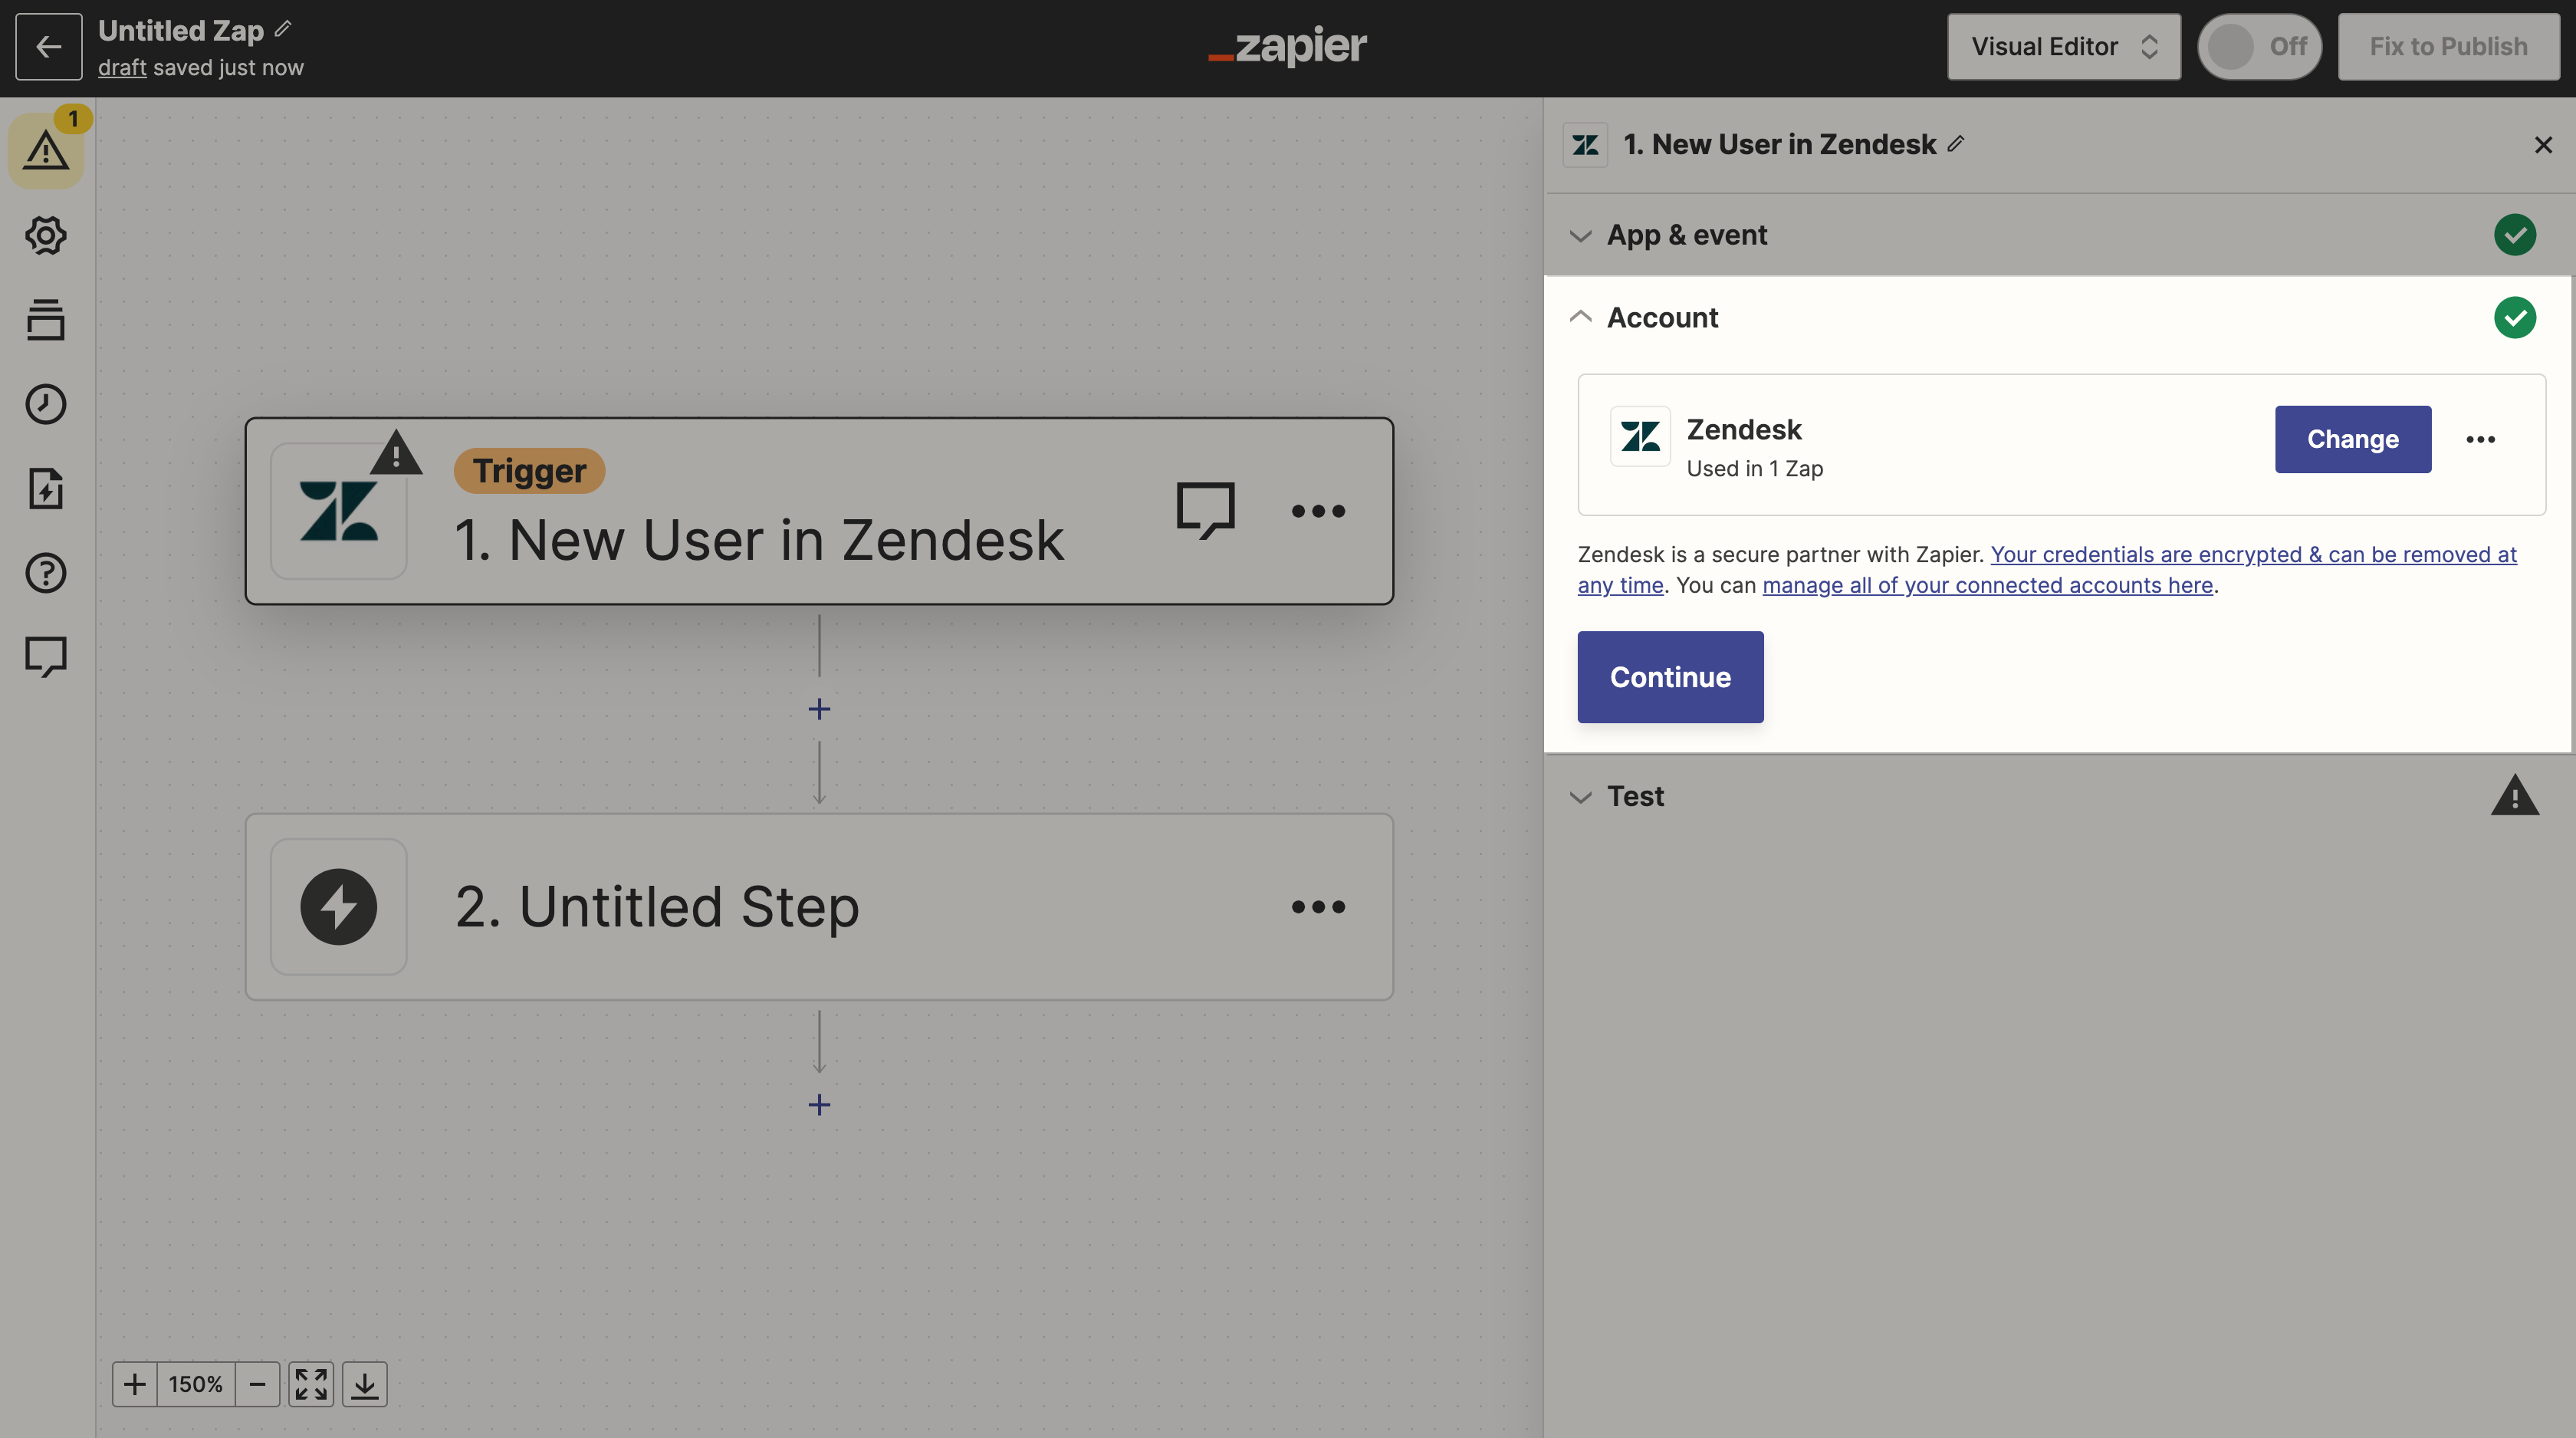Open the warnings panel icon in sidebar
Image resolution: width=2576 pixels, height=1438 pixels.
(x=46, y=150)
